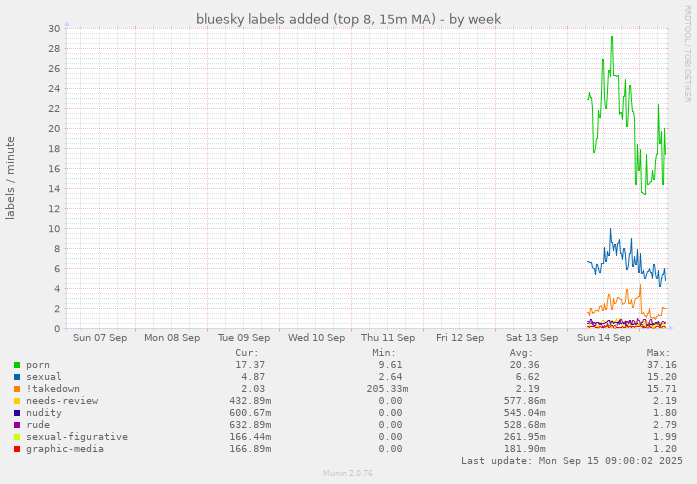Click graphic-media average value 181.90m
The image size is (697, 484).
click(x=525, y=449)
